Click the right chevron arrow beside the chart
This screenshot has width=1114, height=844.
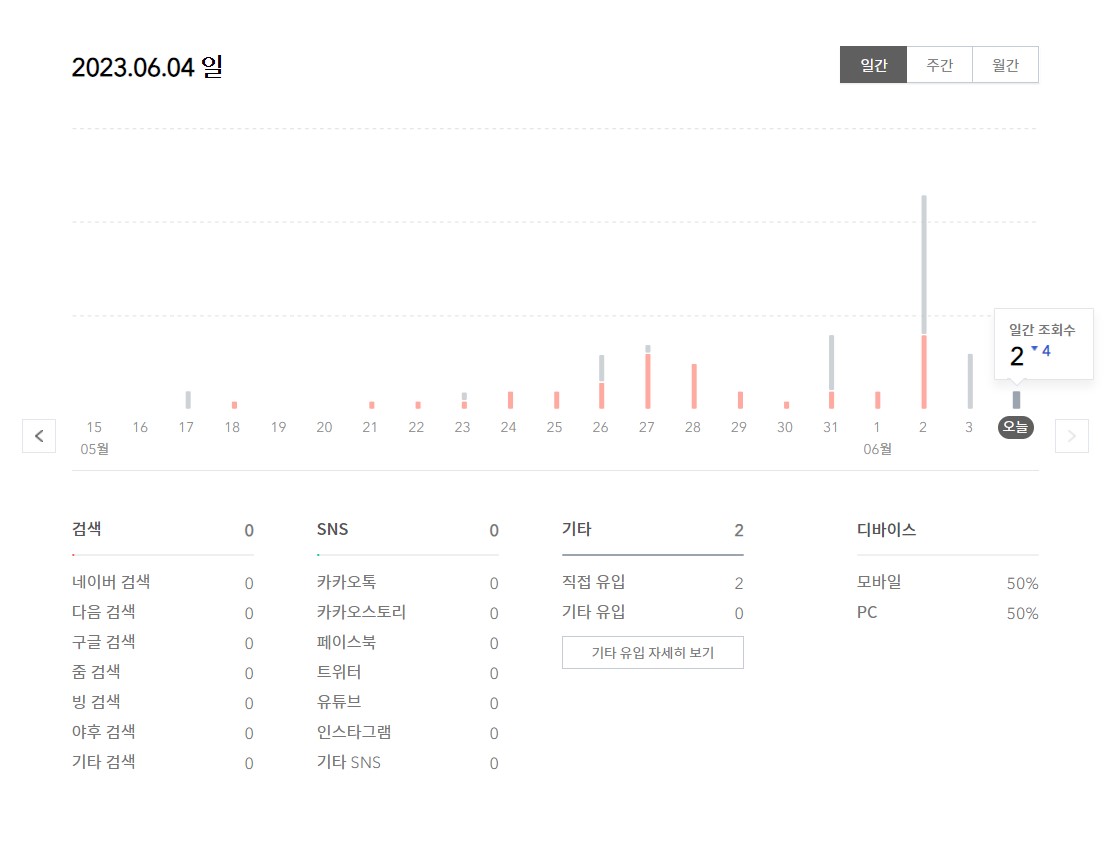click(1072, 436)
